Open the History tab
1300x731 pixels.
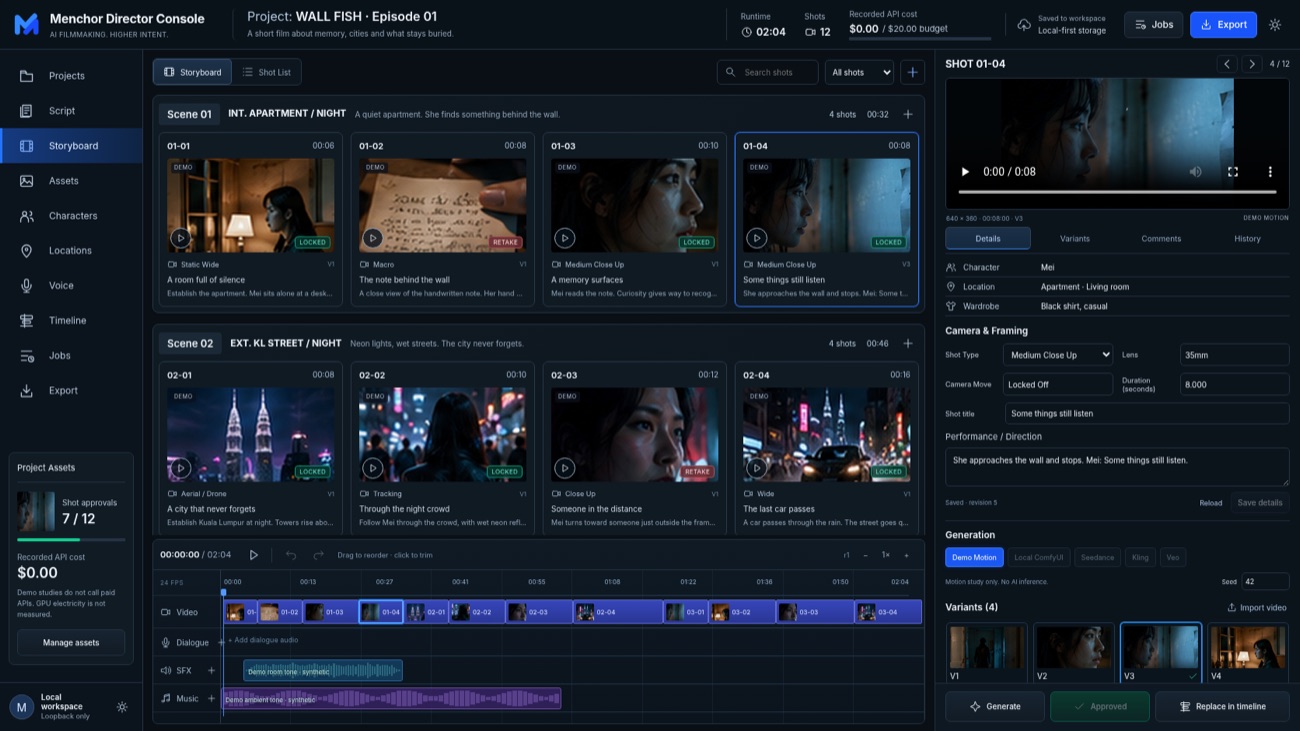tap(1247, 238)
